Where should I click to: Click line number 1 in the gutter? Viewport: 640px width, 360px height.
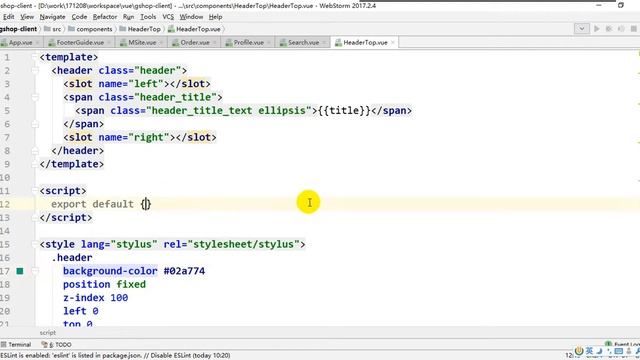pyautogui.click(x=7, y=57)
